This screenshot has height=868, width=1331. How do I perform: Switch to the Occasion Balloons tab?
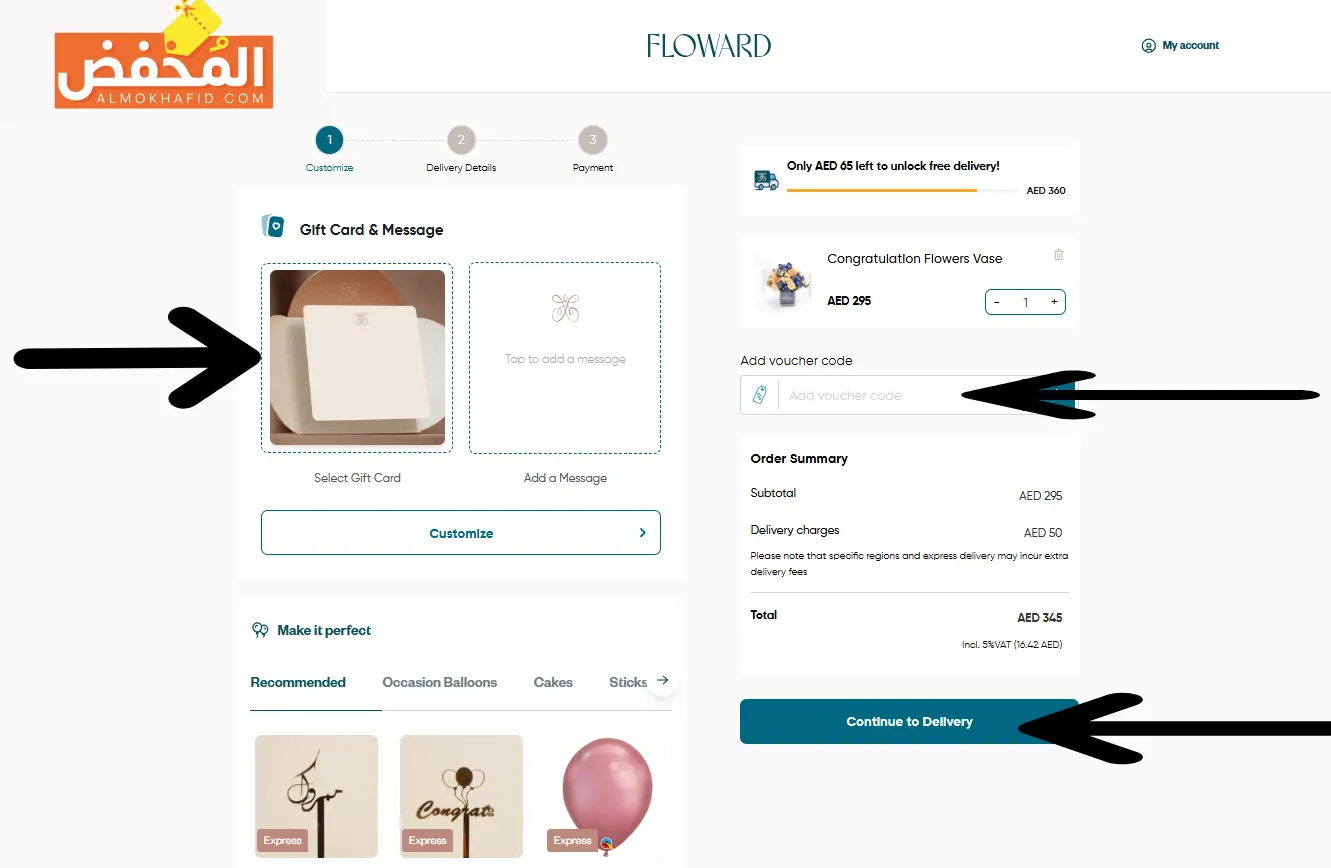(439, 682)
